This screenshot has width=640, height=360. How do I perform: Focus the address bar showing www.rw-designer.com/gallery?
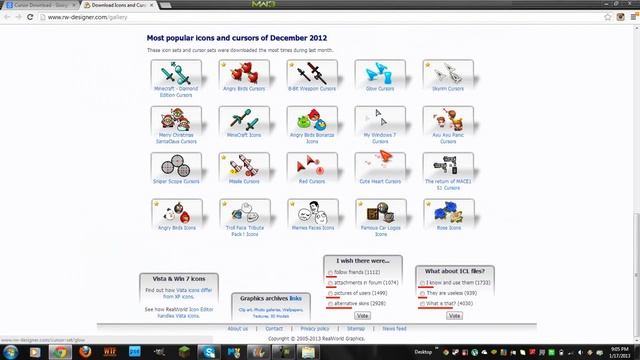(320, 17)
